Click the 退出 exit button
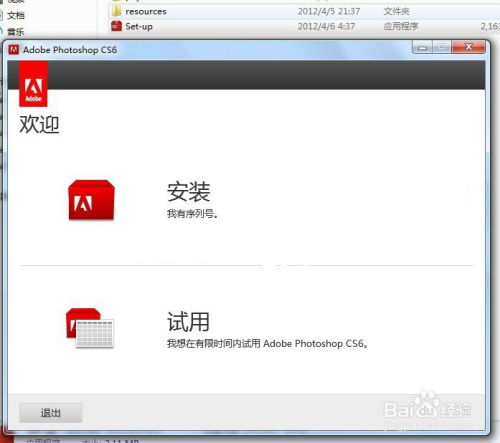This screenshot has height=443, width=500. coord(51,413)
